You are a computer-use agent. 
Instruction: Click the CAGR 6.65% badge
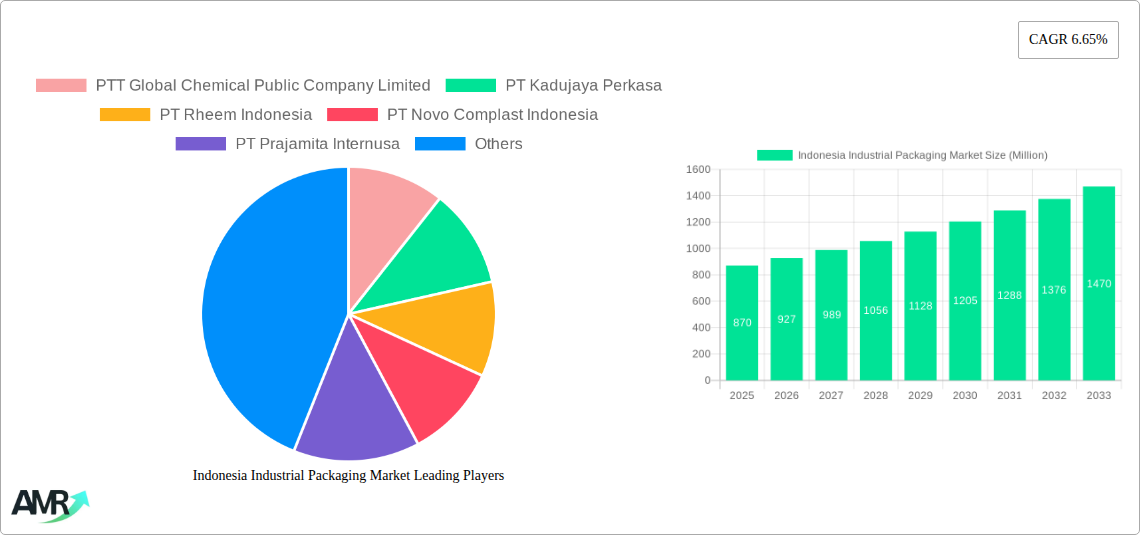1067,40
